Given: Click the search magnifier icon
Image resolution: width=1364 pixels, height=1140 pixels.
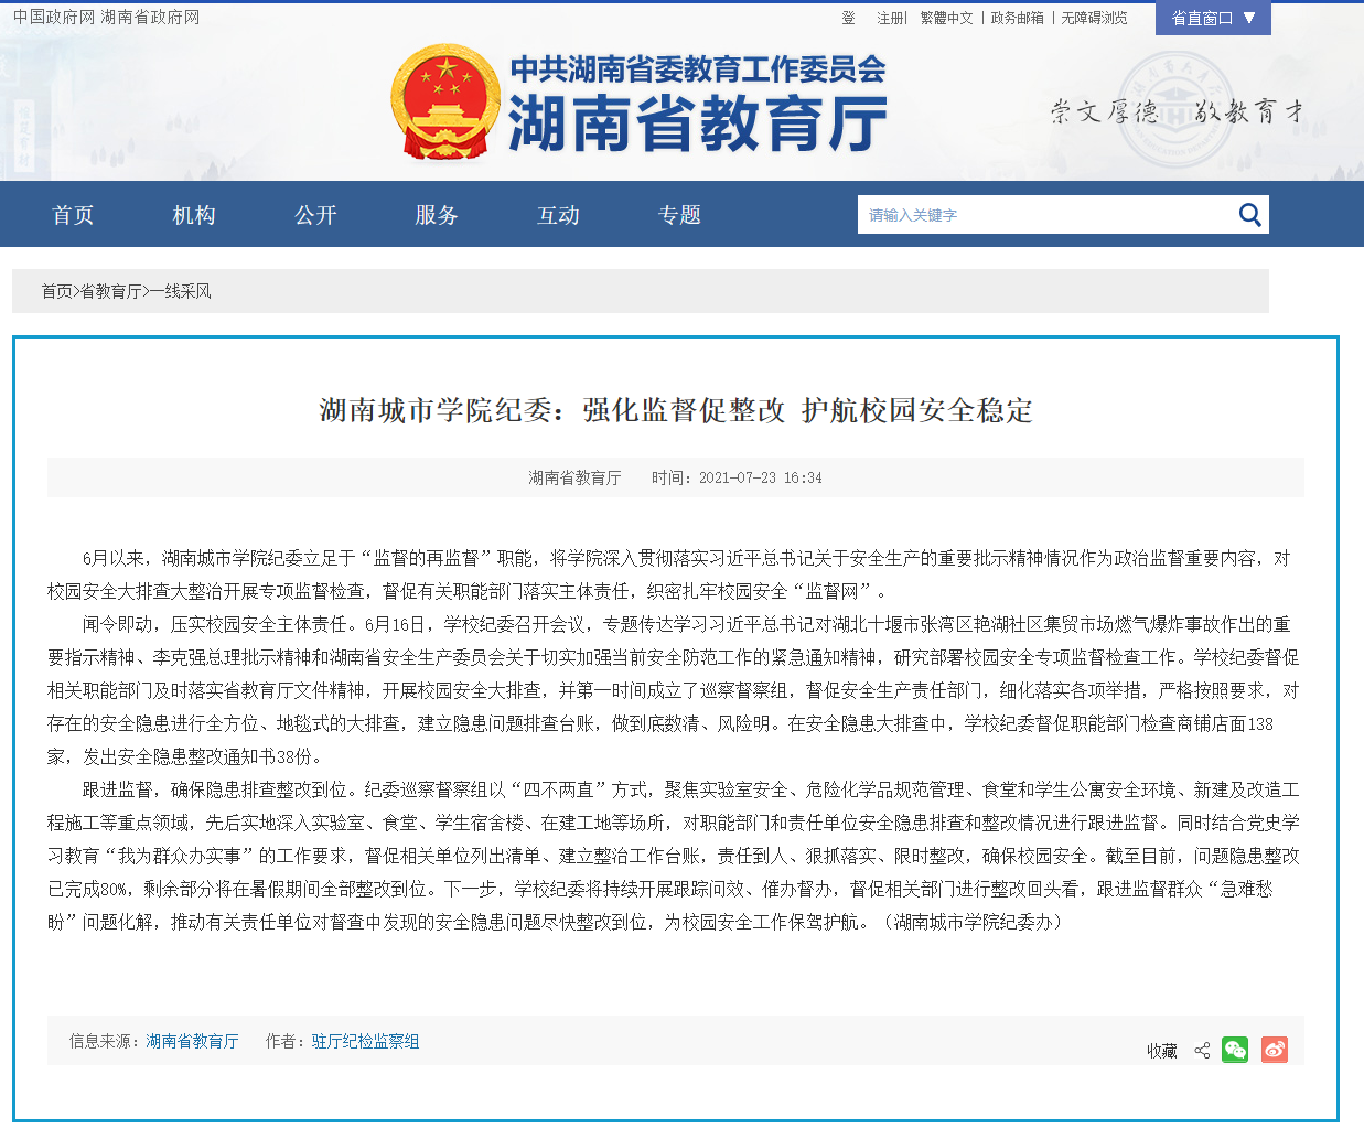Looking at the screenshot, I should (1249, 215).
